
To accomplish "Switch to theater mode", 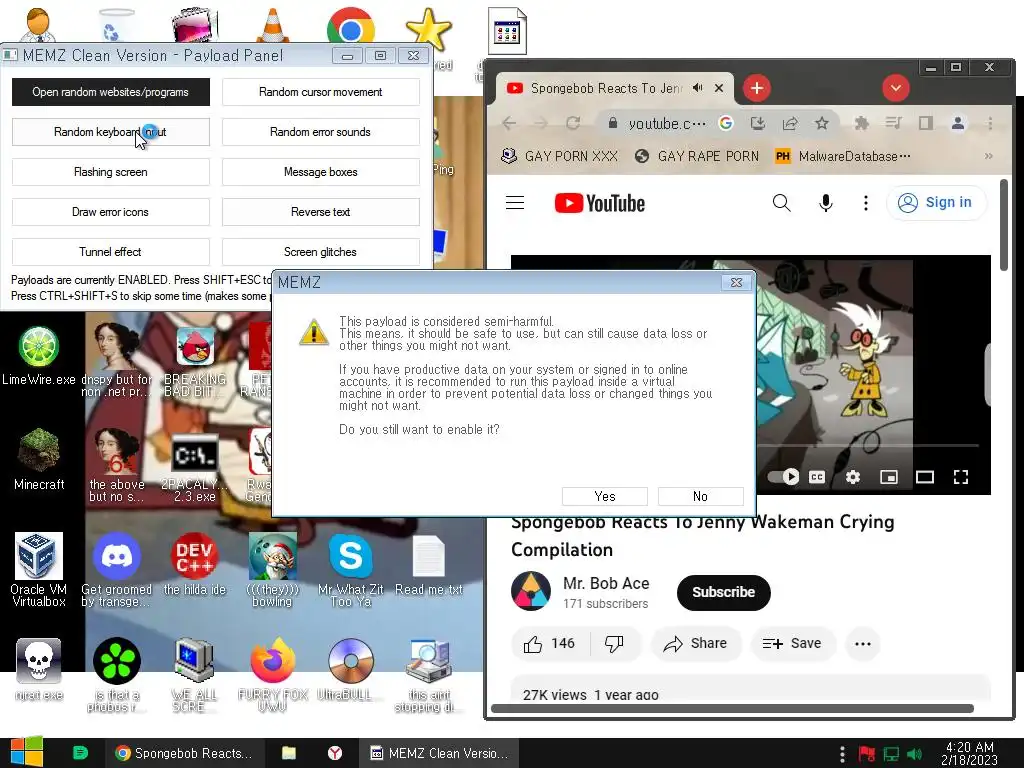I will click(x=925, y=477).
